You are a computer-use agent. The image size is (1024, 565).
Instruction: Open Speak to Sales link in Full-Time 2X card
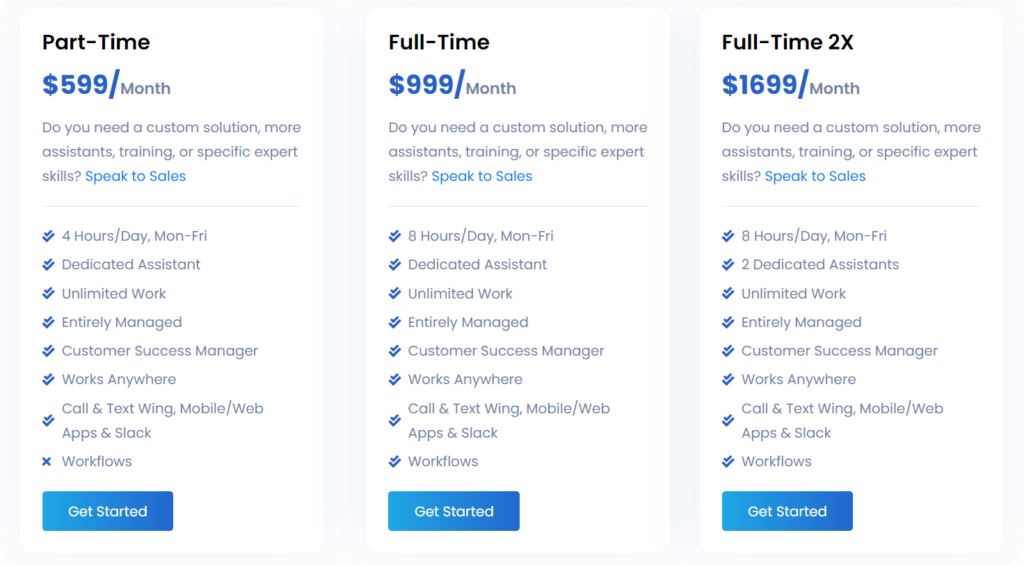pos(815,176)
